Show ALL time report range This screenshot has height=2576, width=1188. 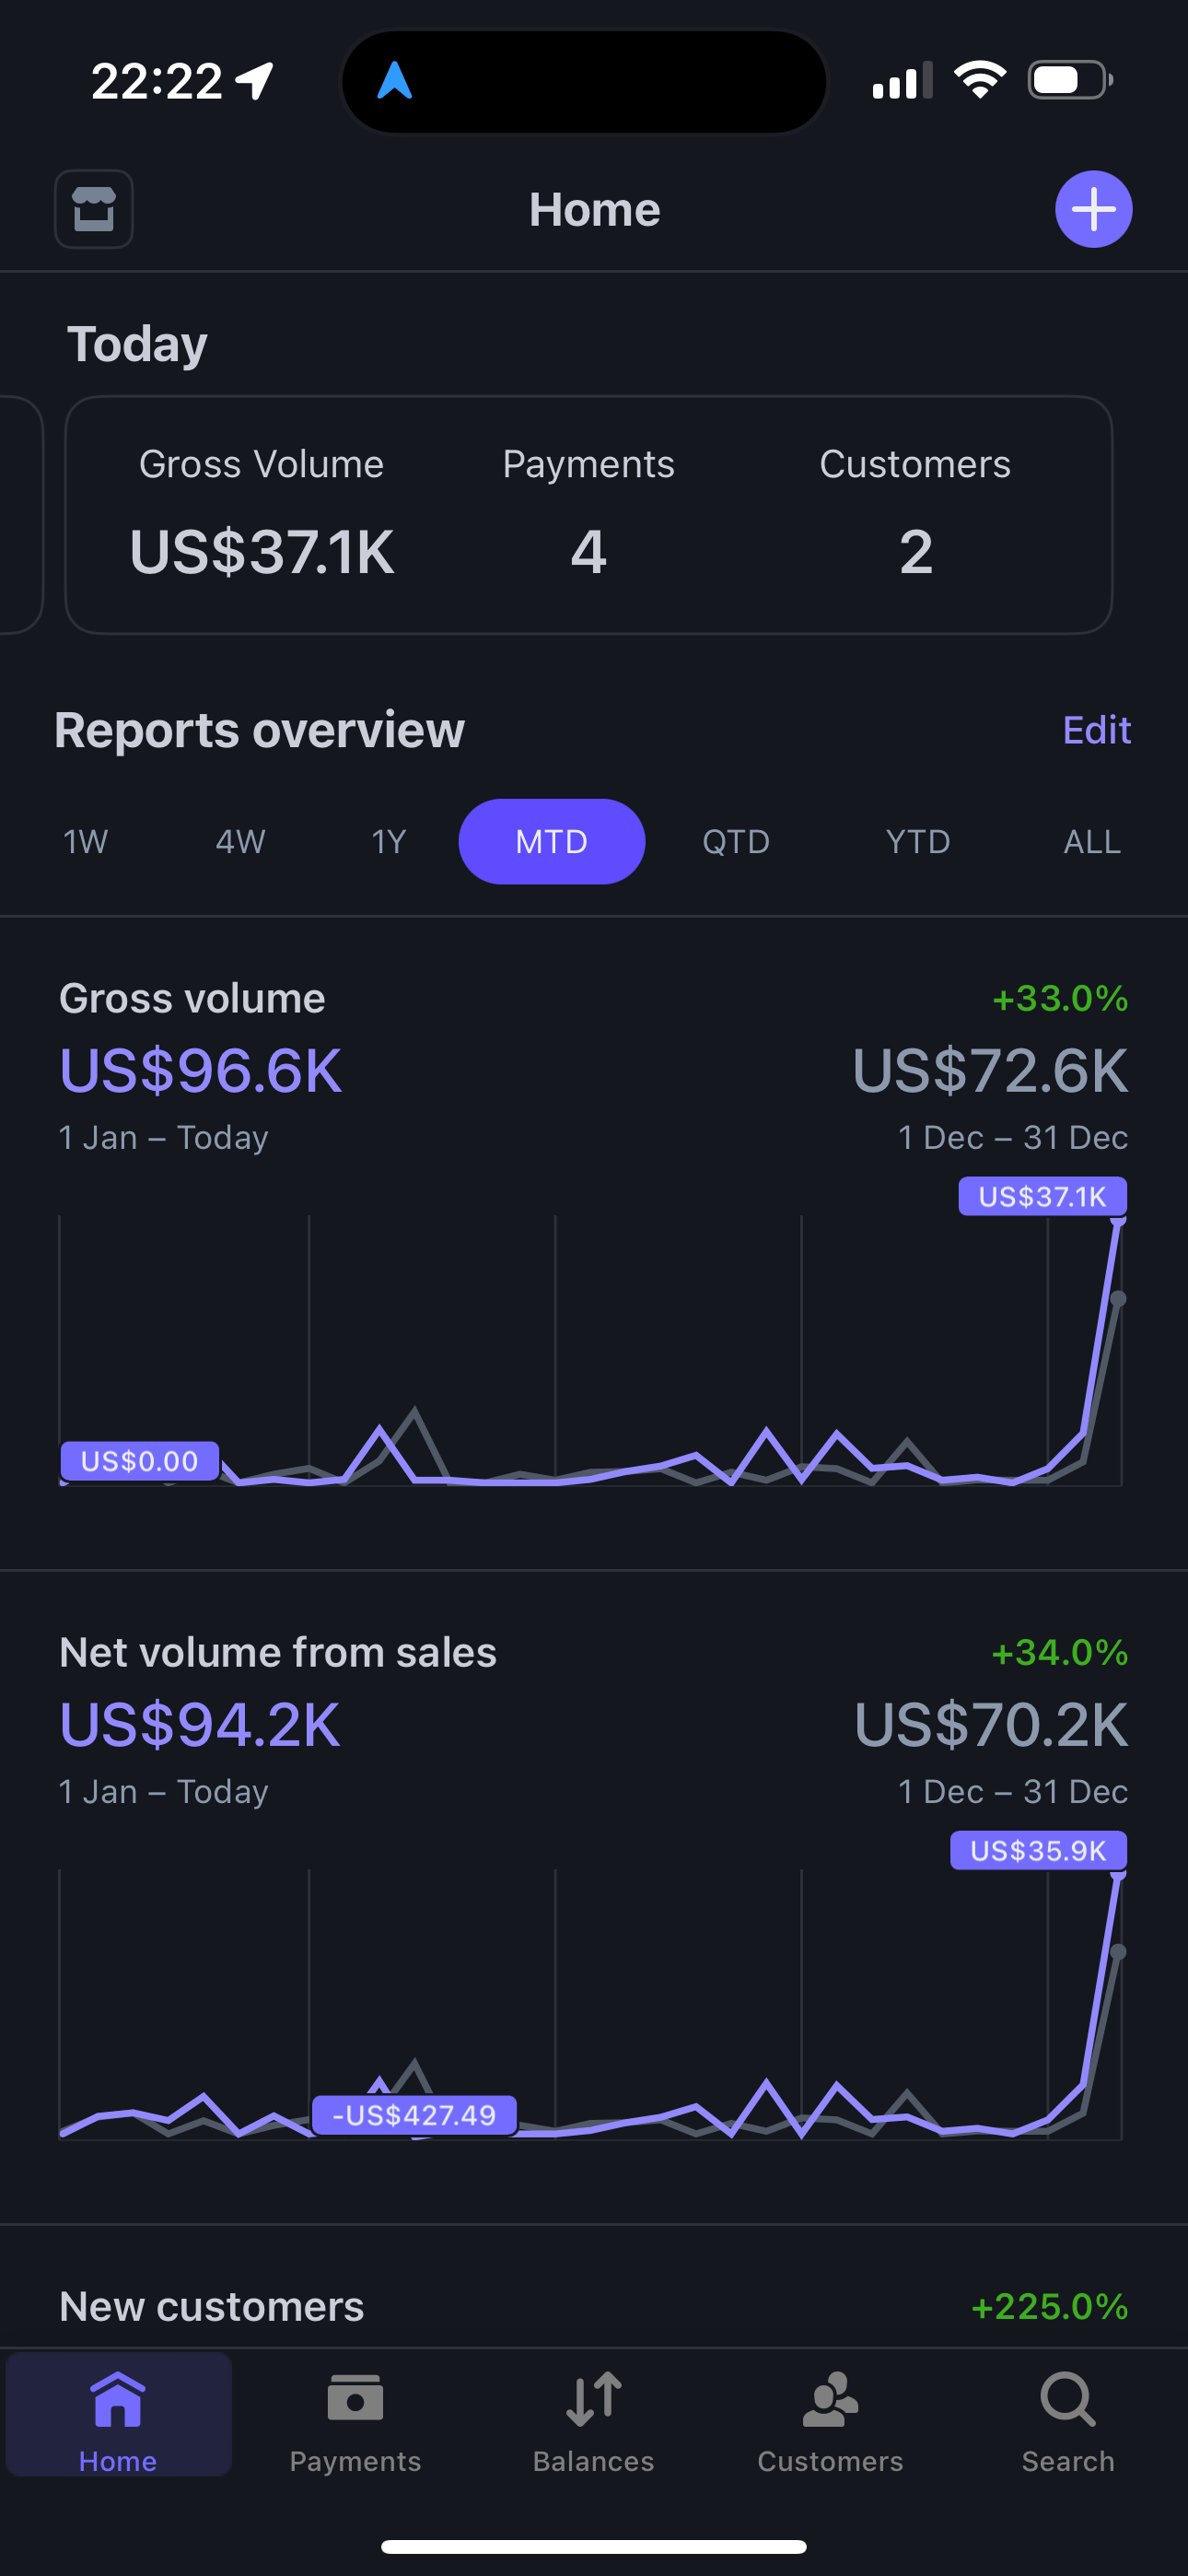(1092, 841)
